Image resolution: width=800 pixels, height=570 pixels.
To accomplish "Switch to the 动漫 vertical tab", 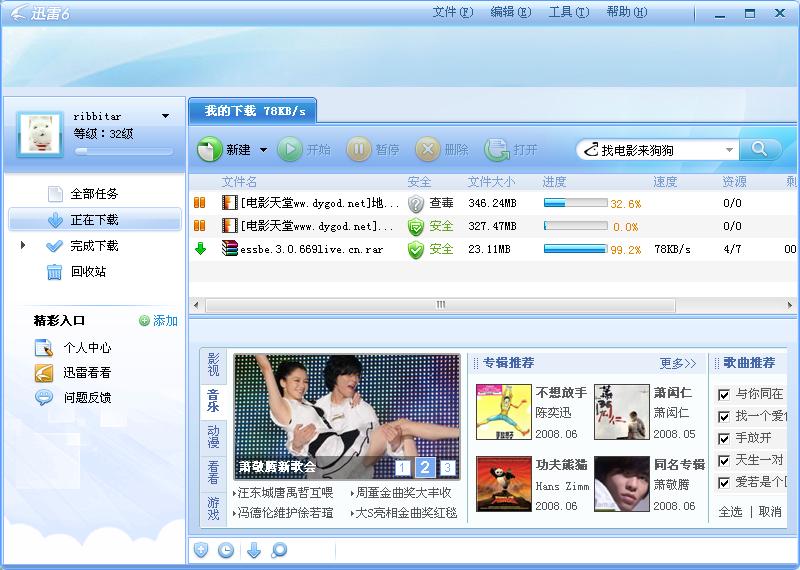I will tap(213, 437).
